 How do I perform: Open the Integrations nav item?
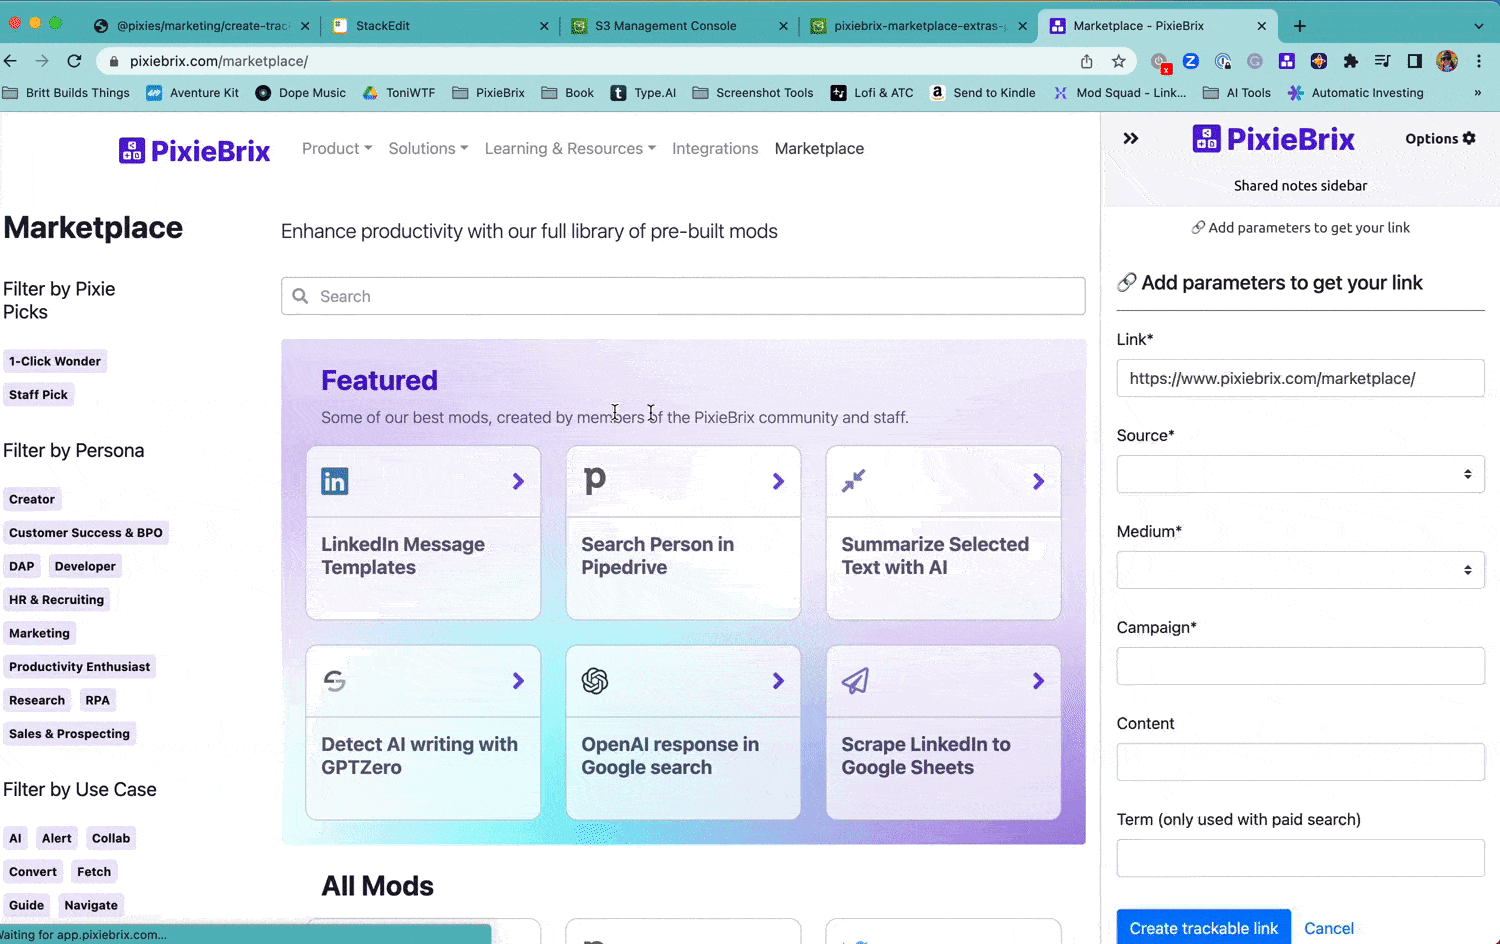(714, 148)
